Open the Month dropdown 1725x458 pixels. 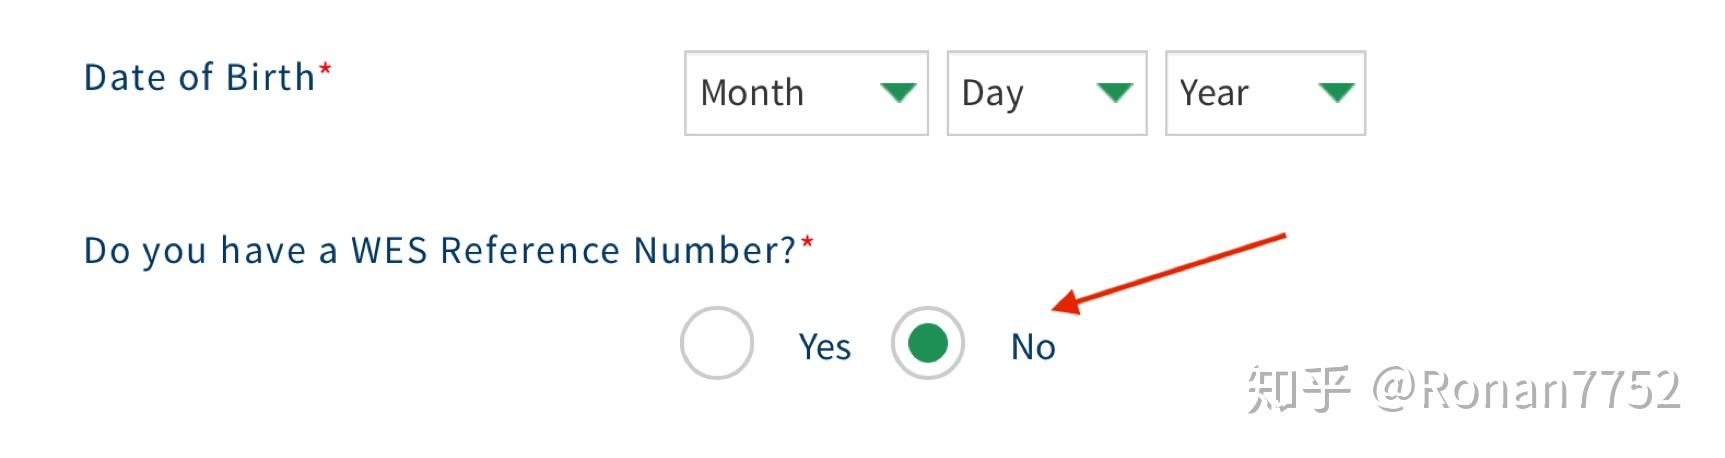click(x=806, y=93)
